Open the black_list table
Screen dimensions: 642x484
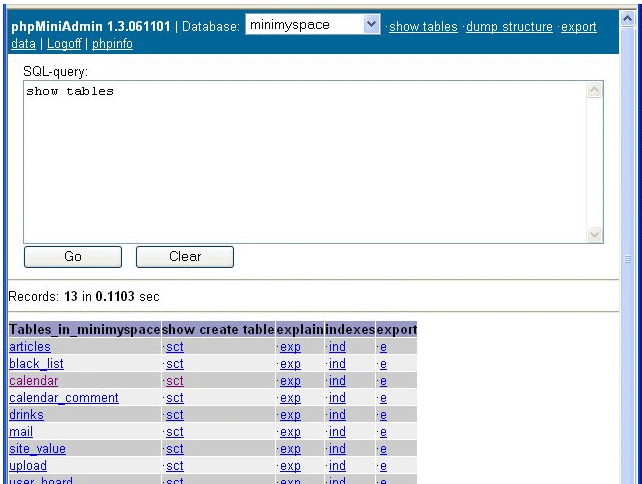(36, 364)
